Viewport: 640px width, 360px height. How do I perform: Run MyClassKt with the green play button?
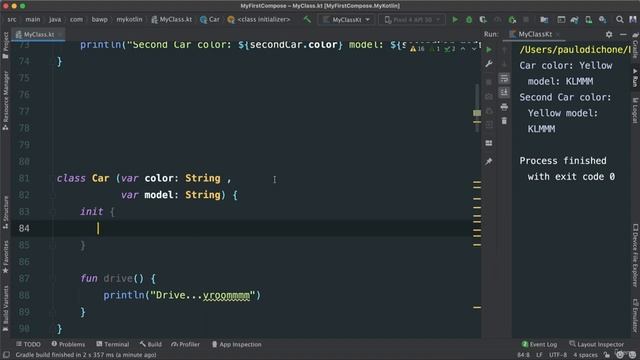point(455,19)
